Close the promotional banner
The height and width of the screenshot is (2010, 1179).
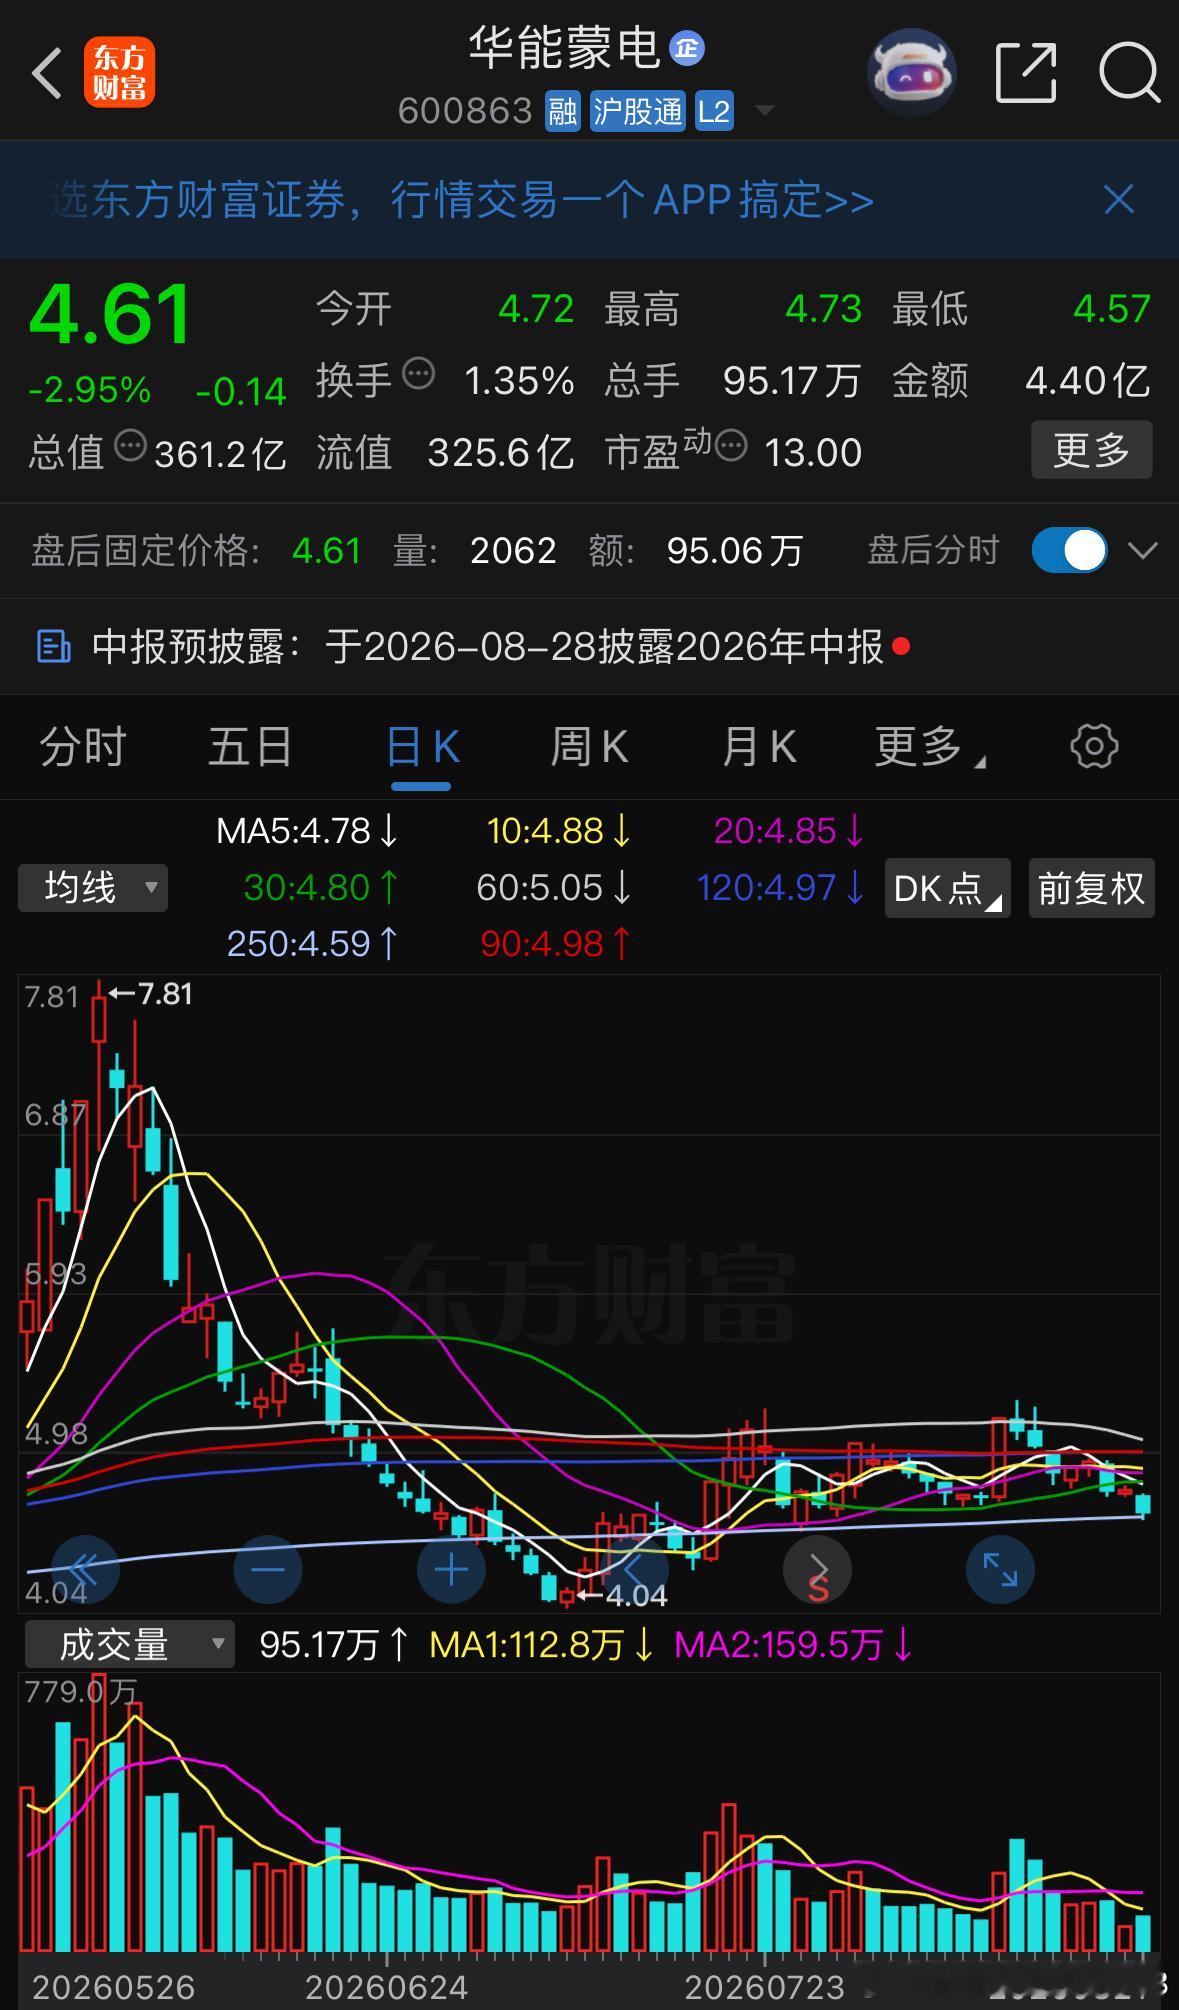click(x=1118, y=199)
